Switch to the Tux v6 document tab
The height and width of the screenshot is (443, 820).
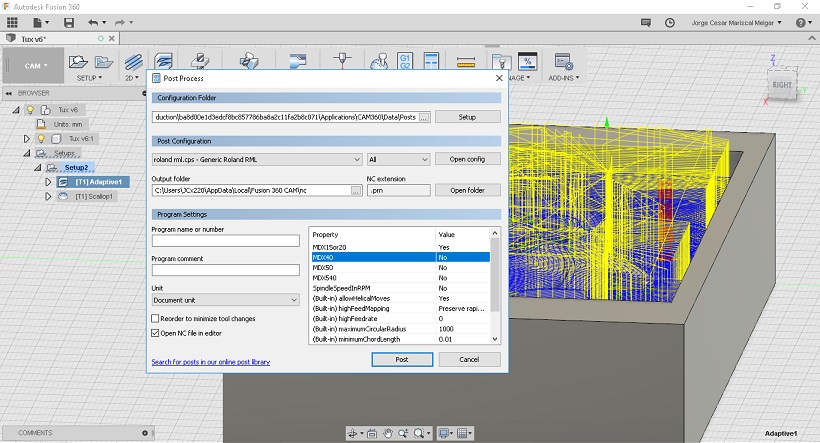point(33,39)
